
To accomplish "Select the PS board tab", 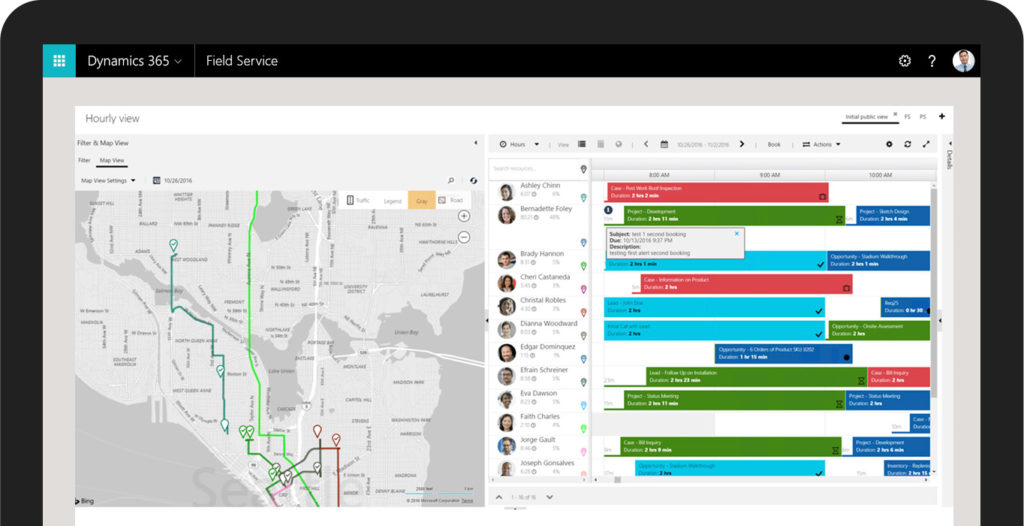I will 923,116.
